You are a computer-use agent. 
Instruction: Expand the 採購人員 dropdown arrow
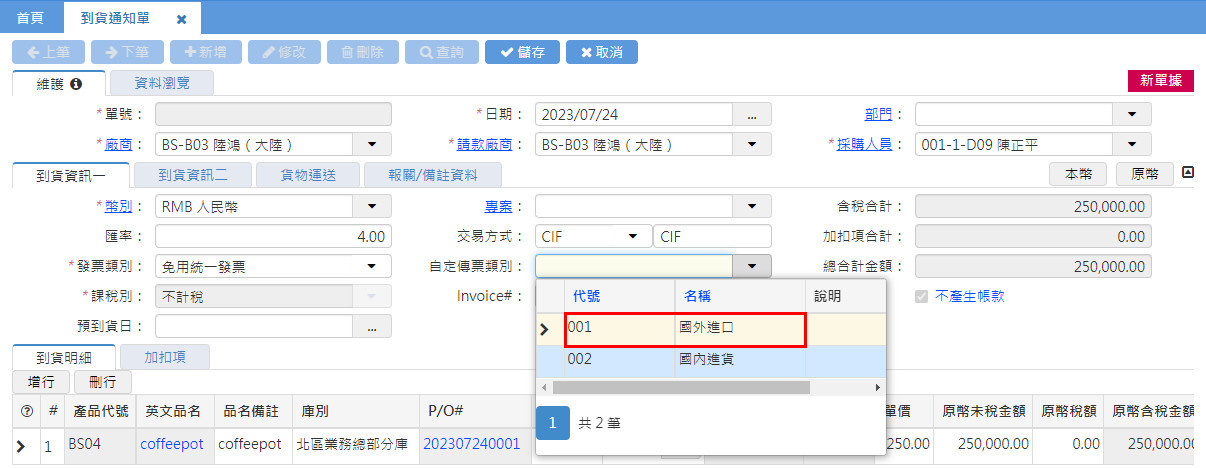coord(1132,145)
